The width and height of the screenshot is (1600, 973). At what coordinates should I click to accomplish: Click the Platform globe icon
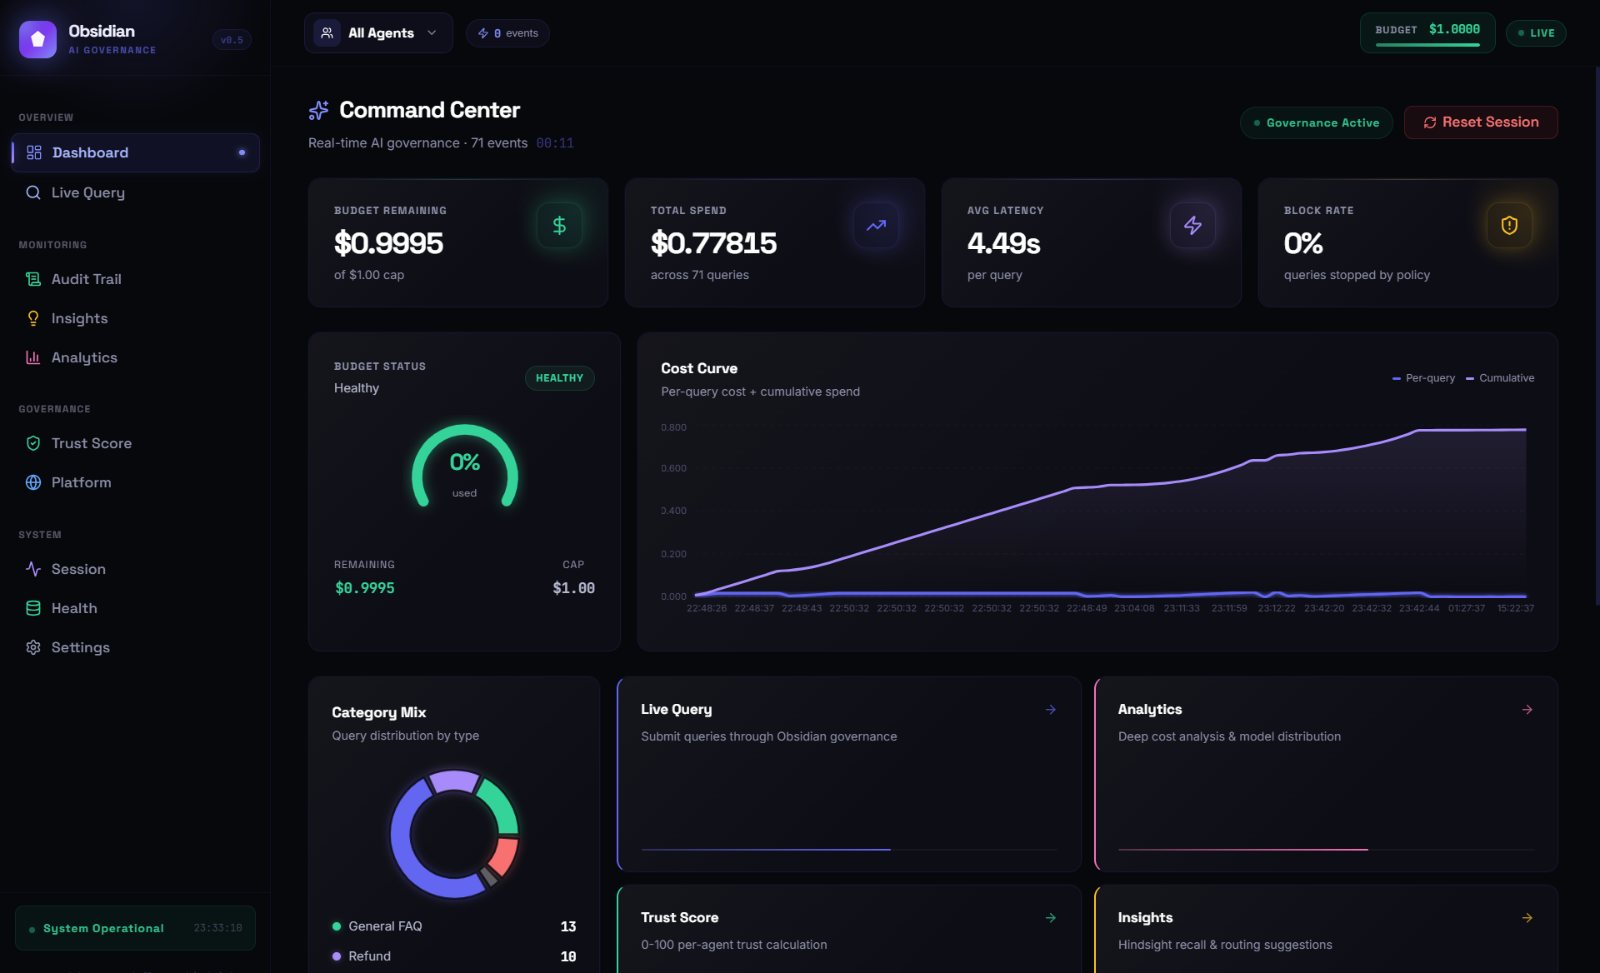click(x=33, y=482)
